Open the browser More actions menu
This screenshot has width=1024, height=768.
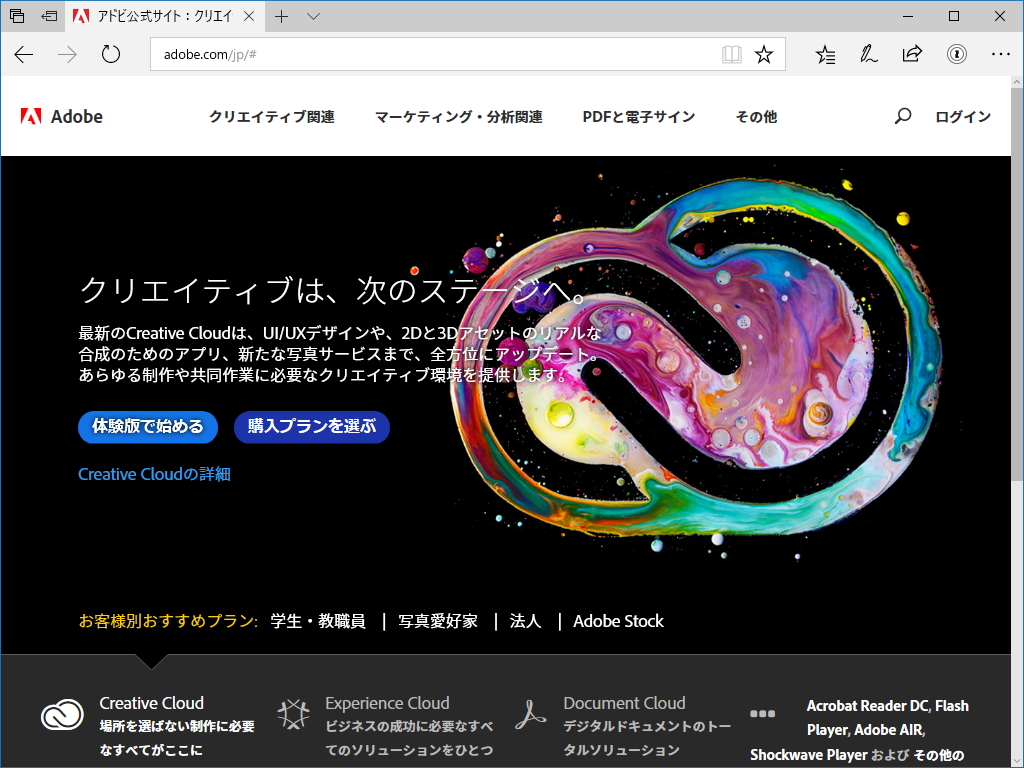click(x=998, y=55)
